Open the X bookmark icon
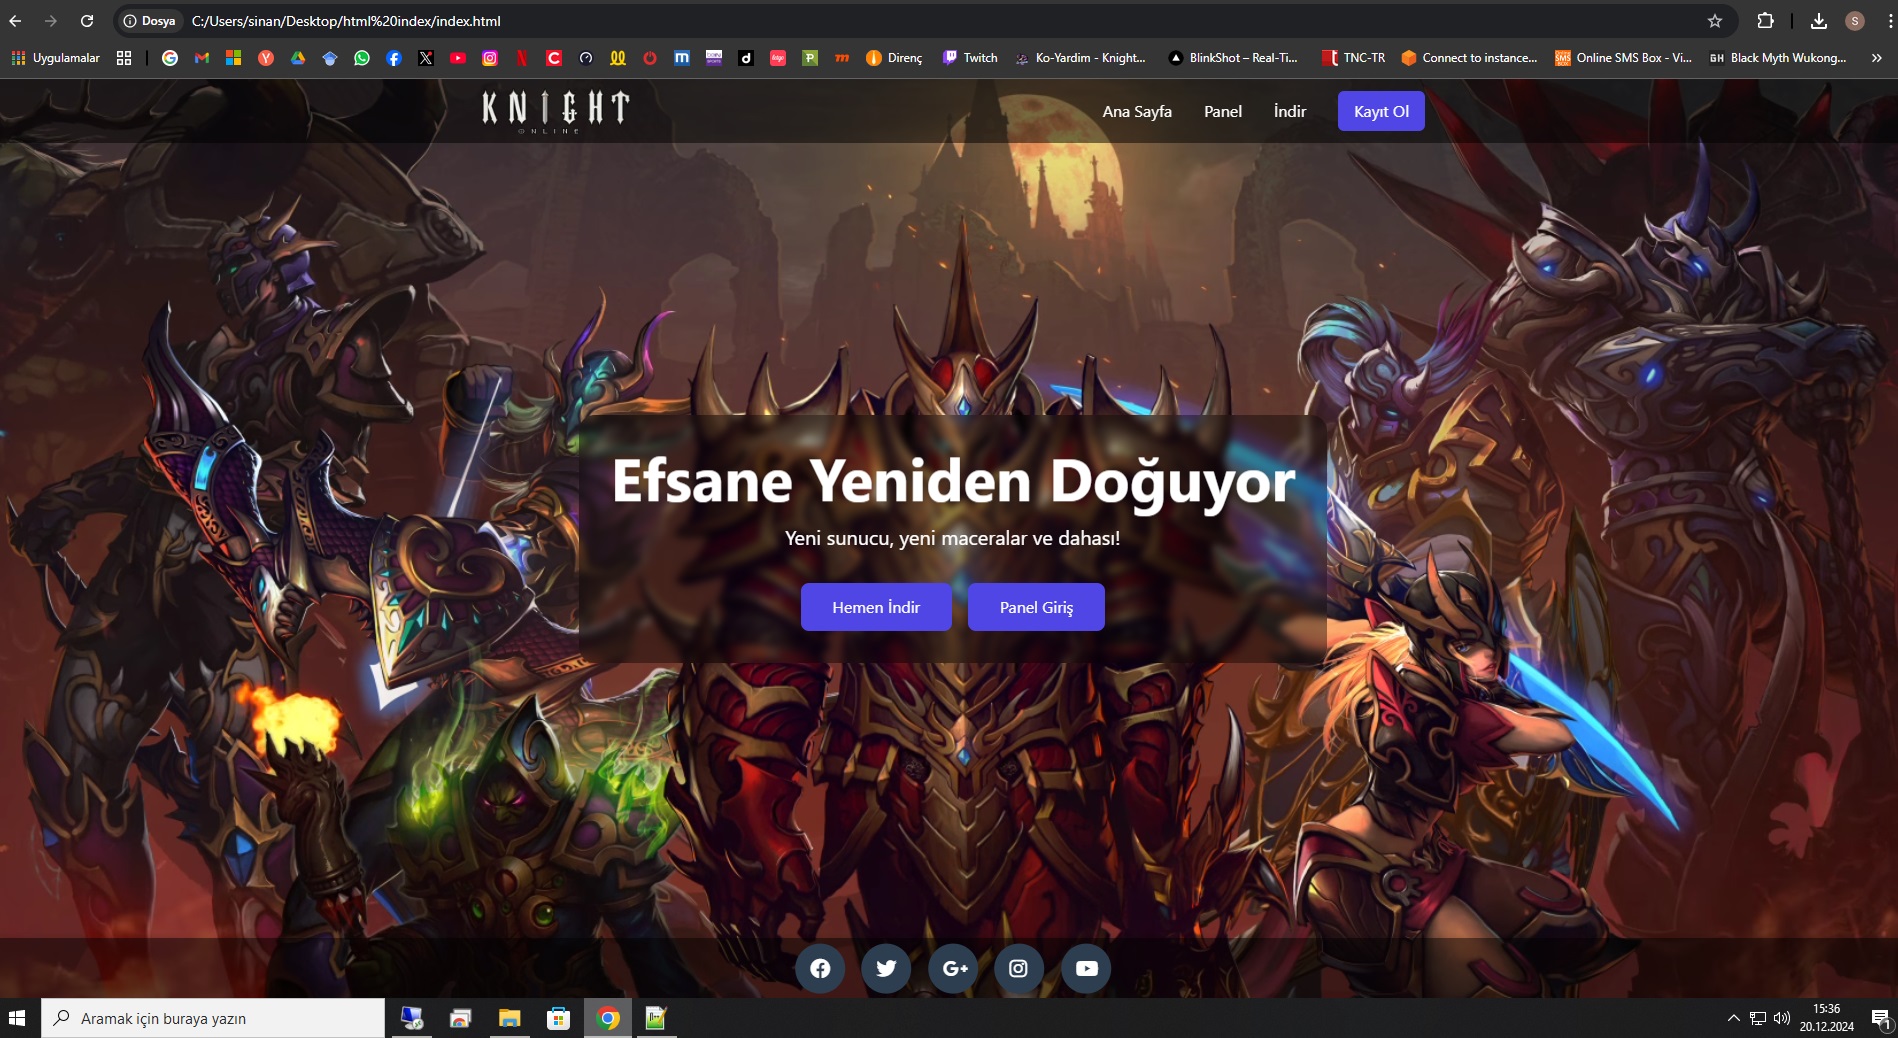 426,58
